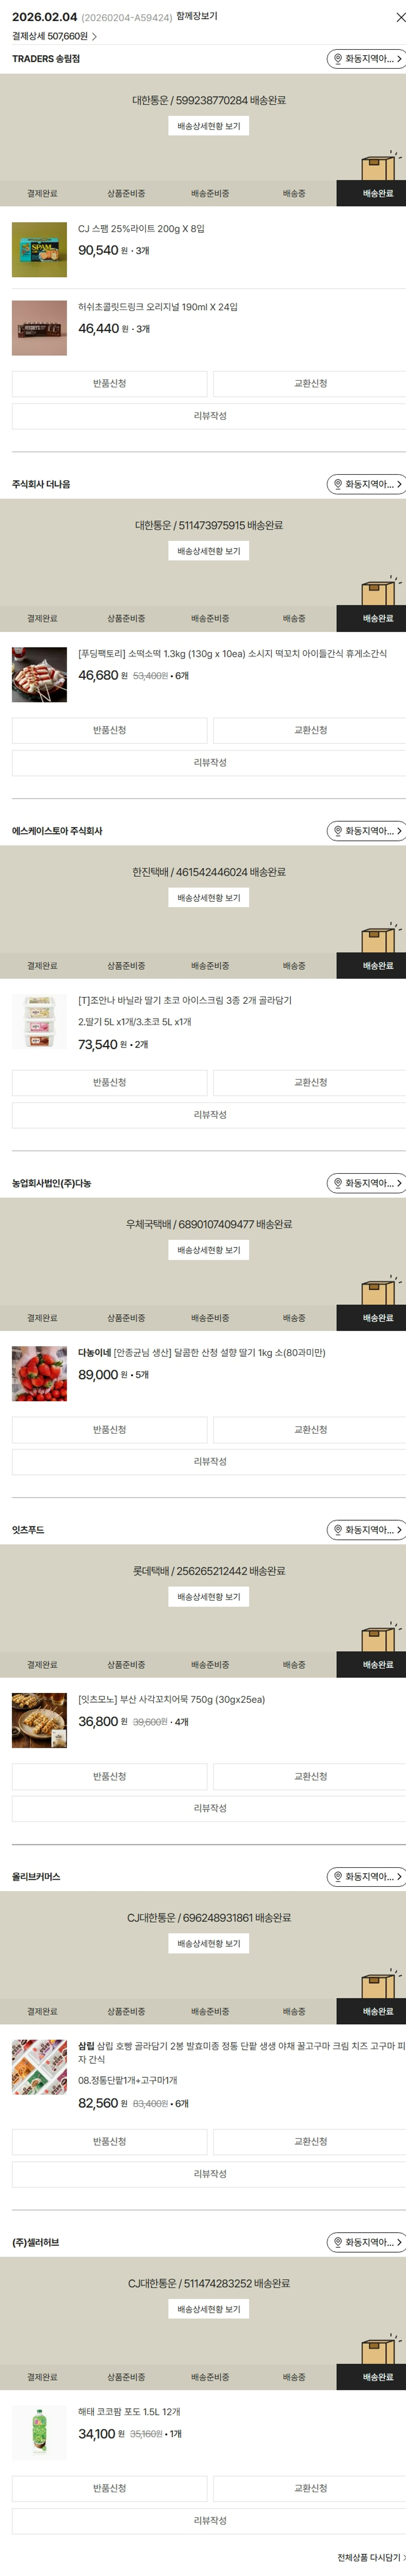406x2576 pixels.
Task: Open the CJ 스팸 25% 라이트 product thumbnail
Action: click(39, 250)
